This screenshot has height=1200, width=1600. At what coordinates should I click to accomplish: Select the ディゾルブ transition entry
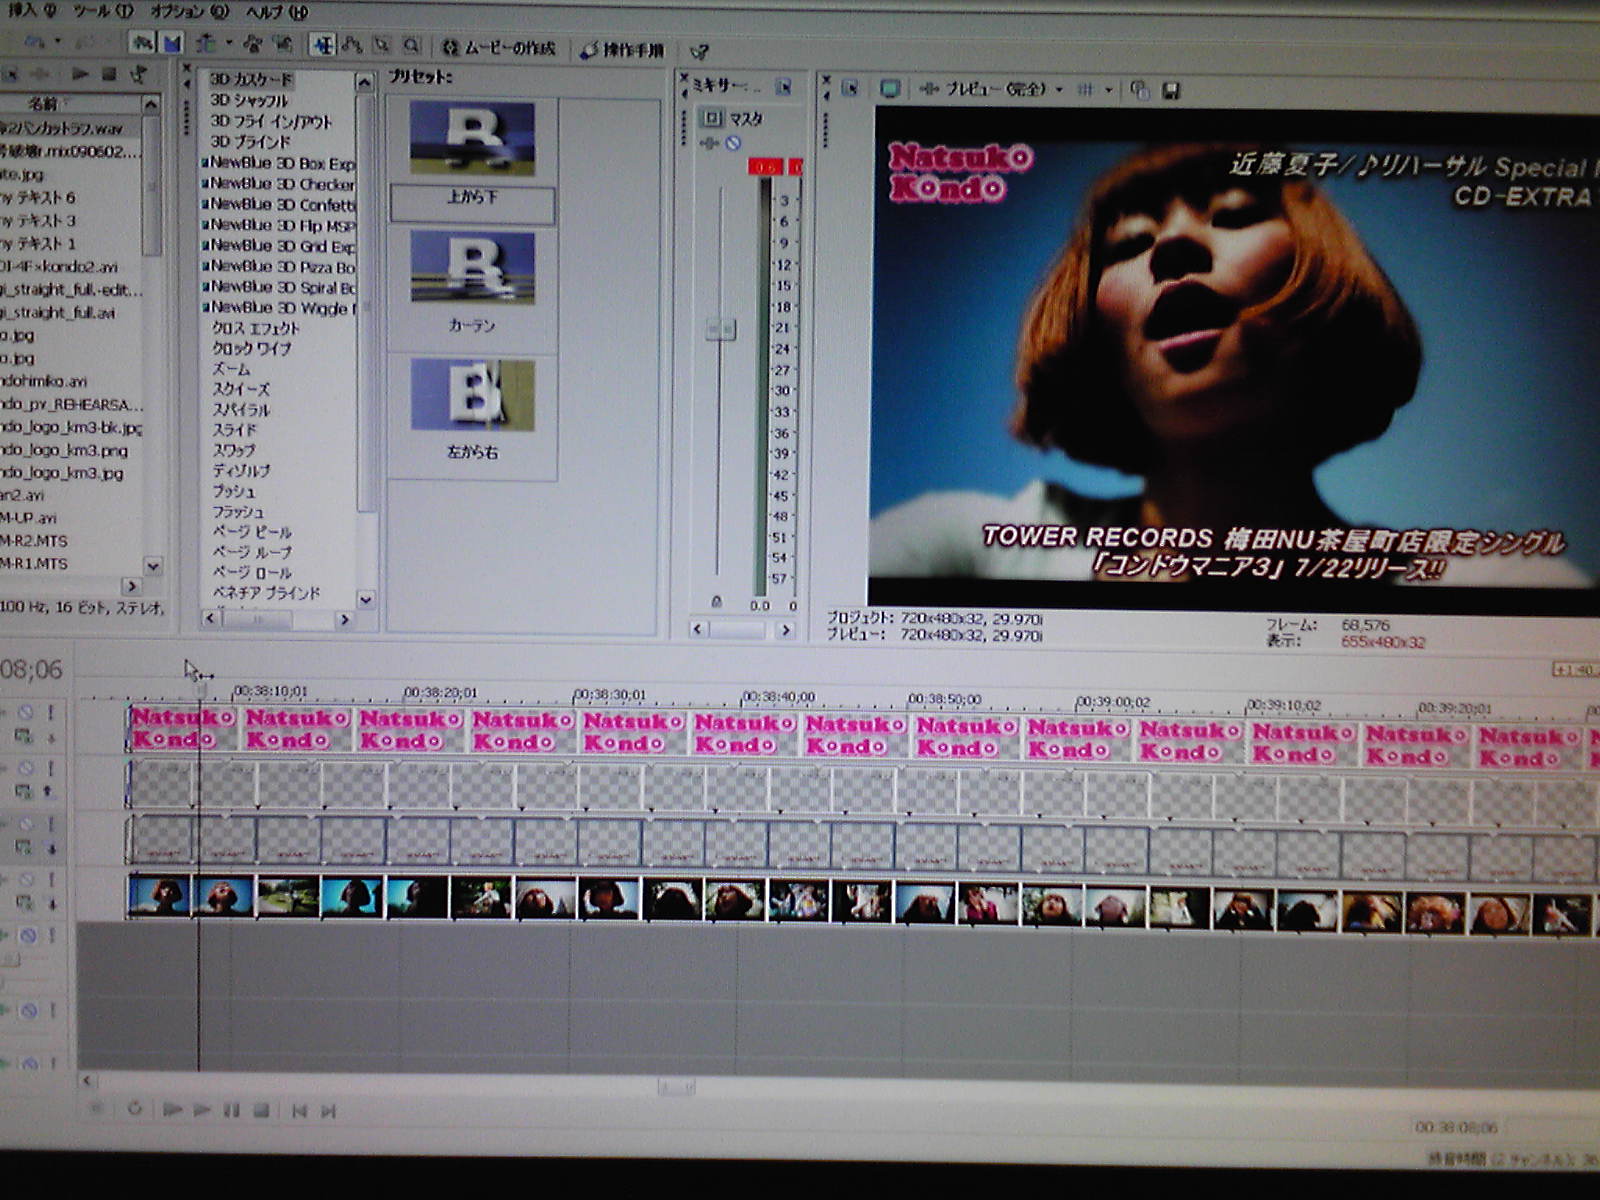[241, 470]
